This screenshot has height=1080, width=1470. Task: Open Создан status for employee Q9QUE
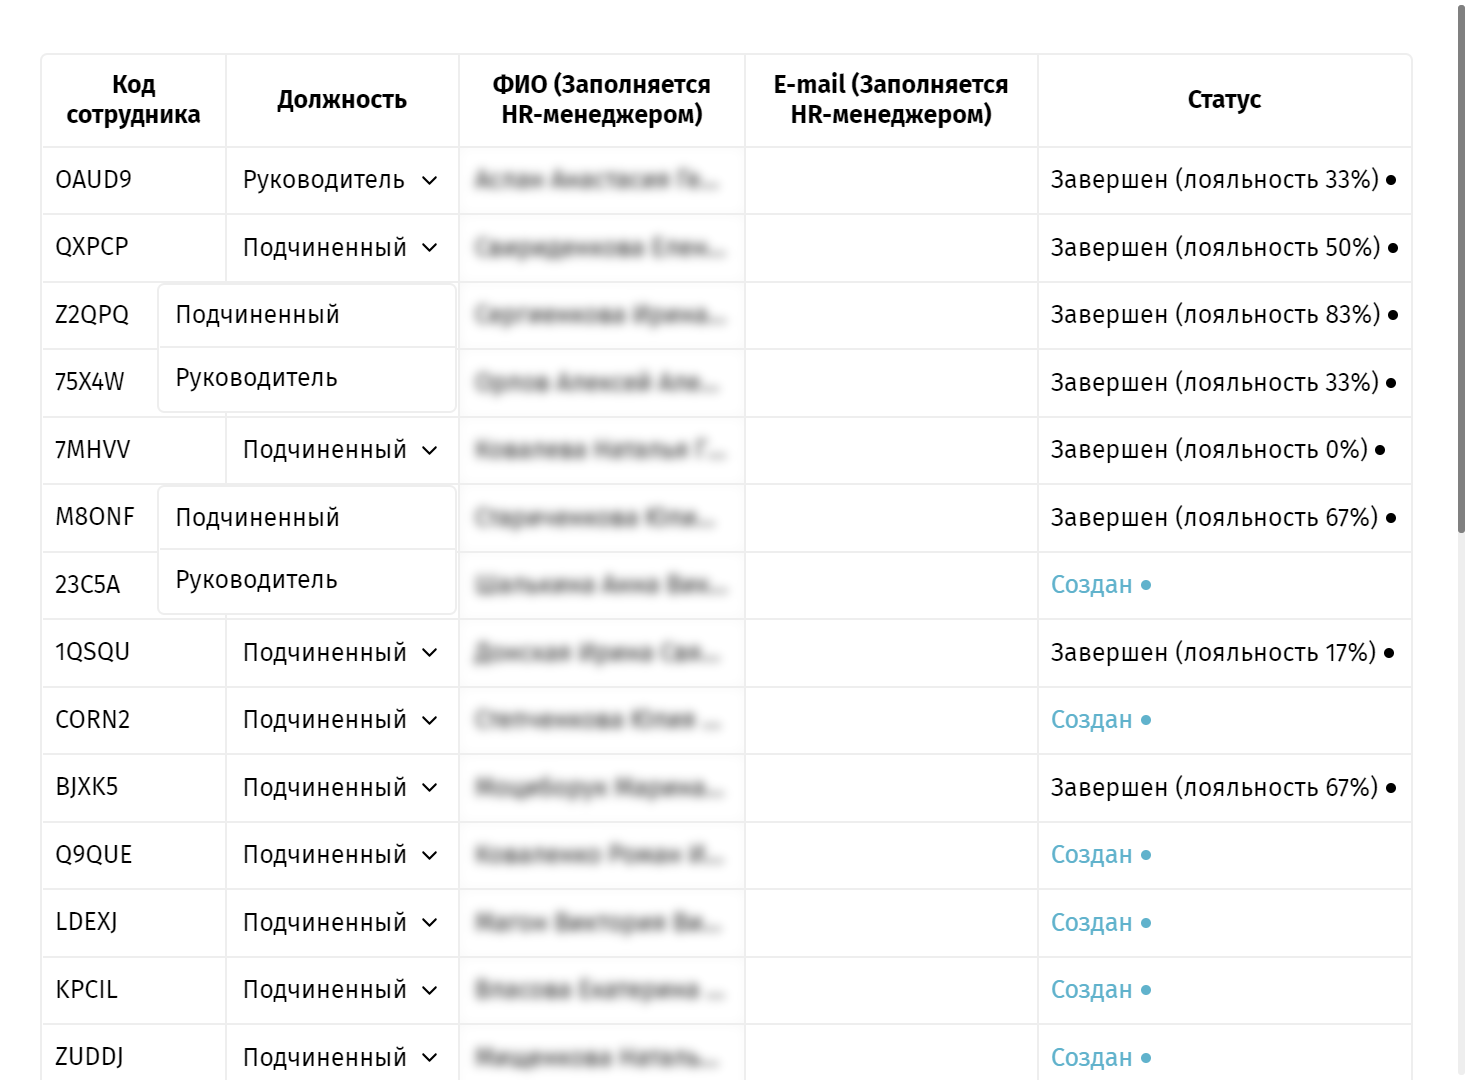[1091, 855]
